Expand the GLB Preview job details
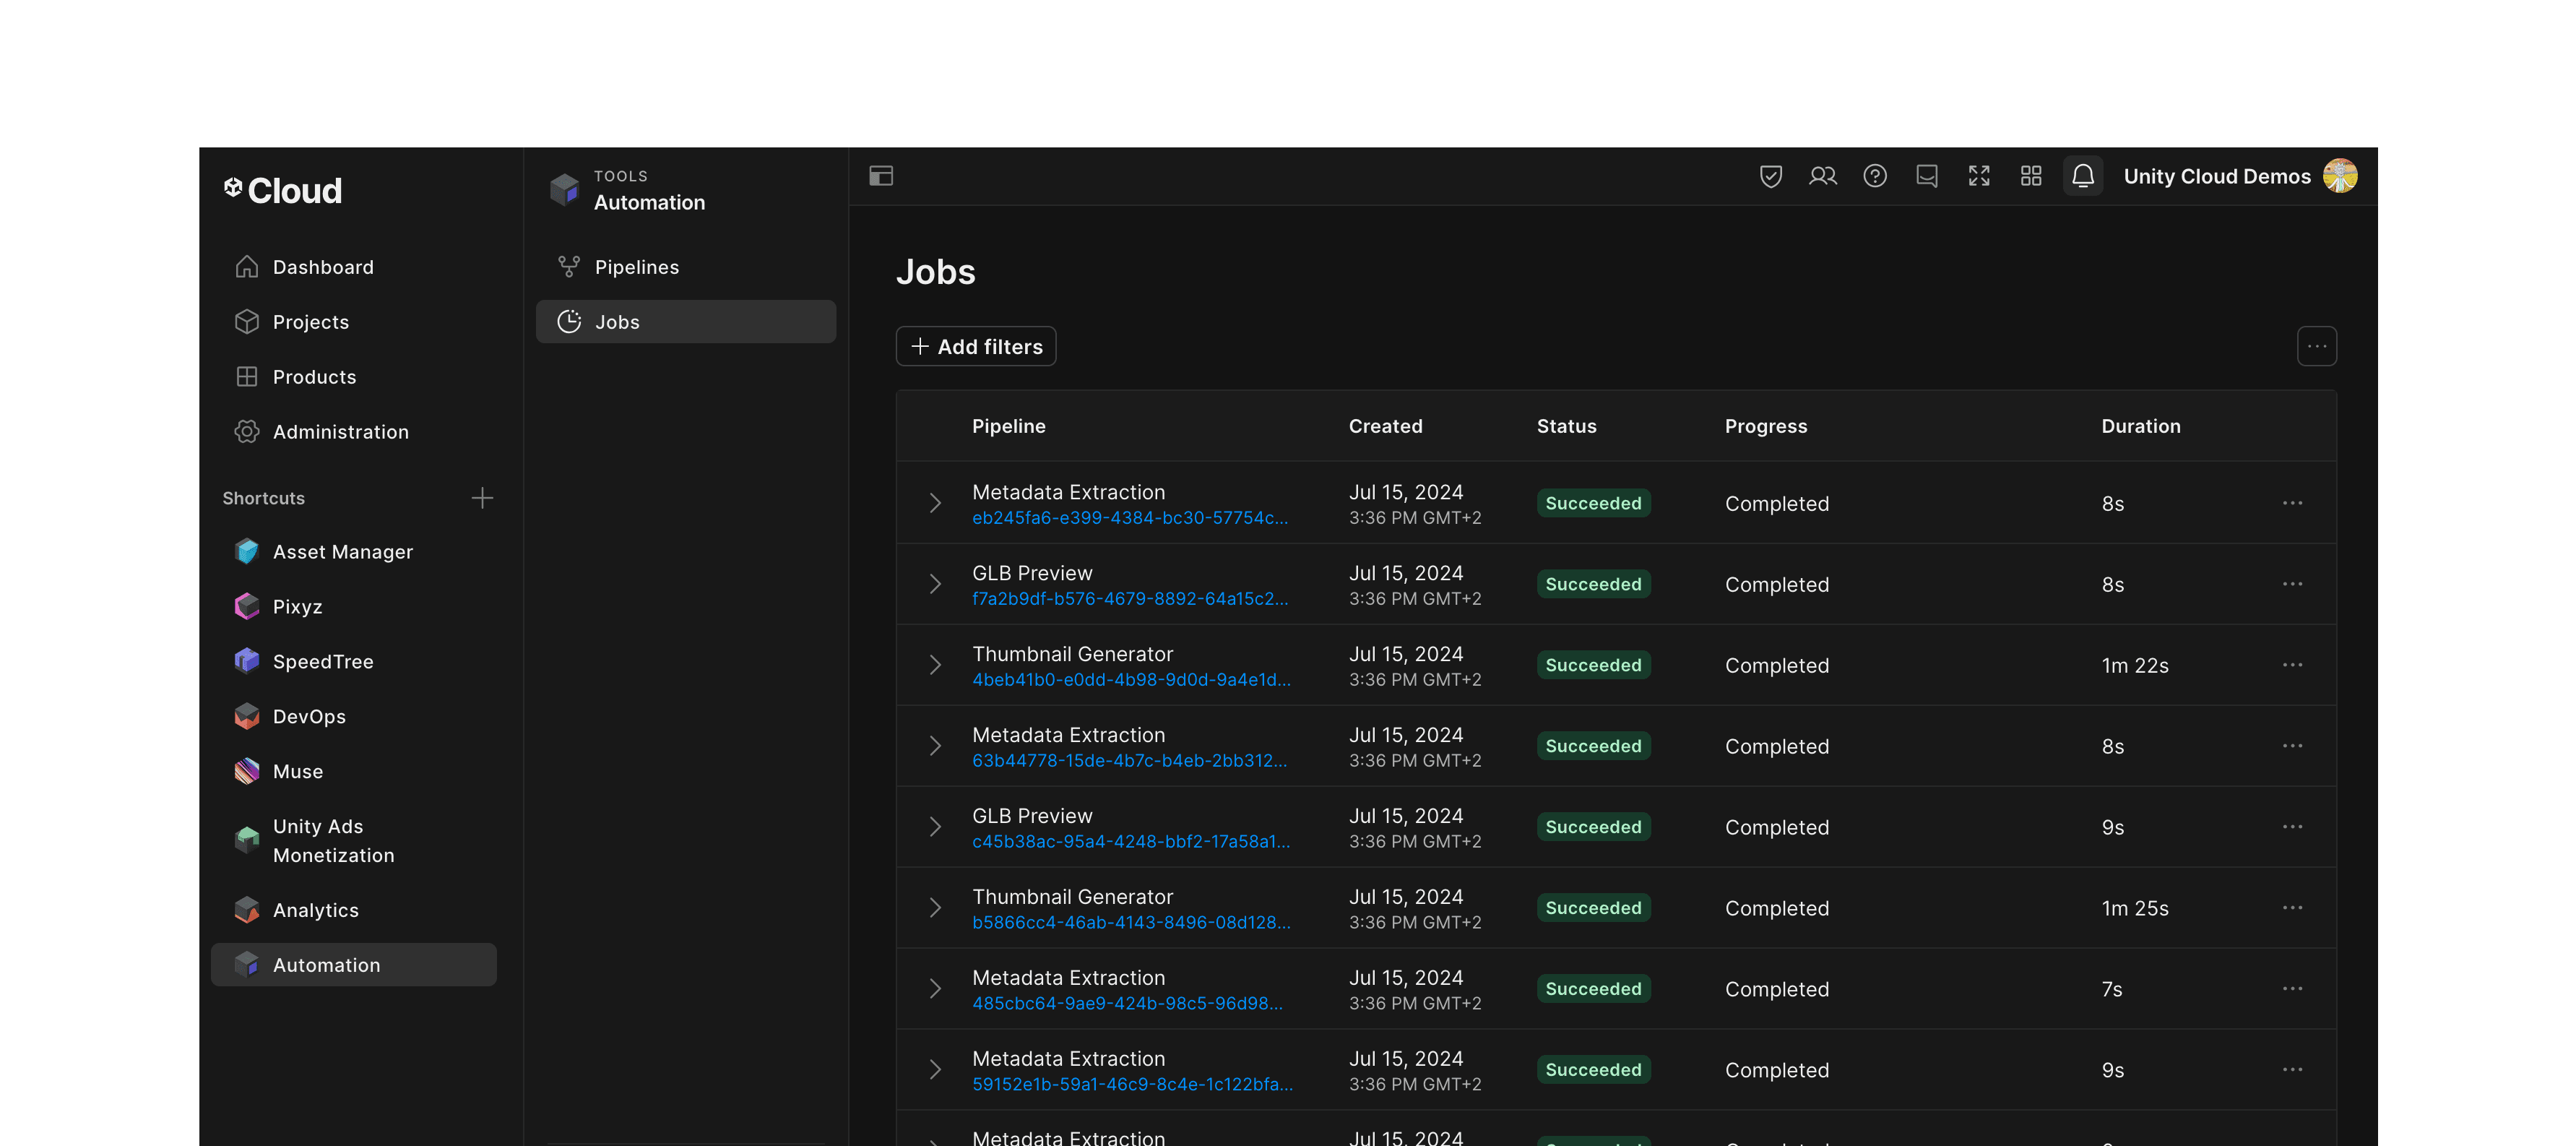The width and height of the screenshot is (2576, 1146). click(935, 584)
